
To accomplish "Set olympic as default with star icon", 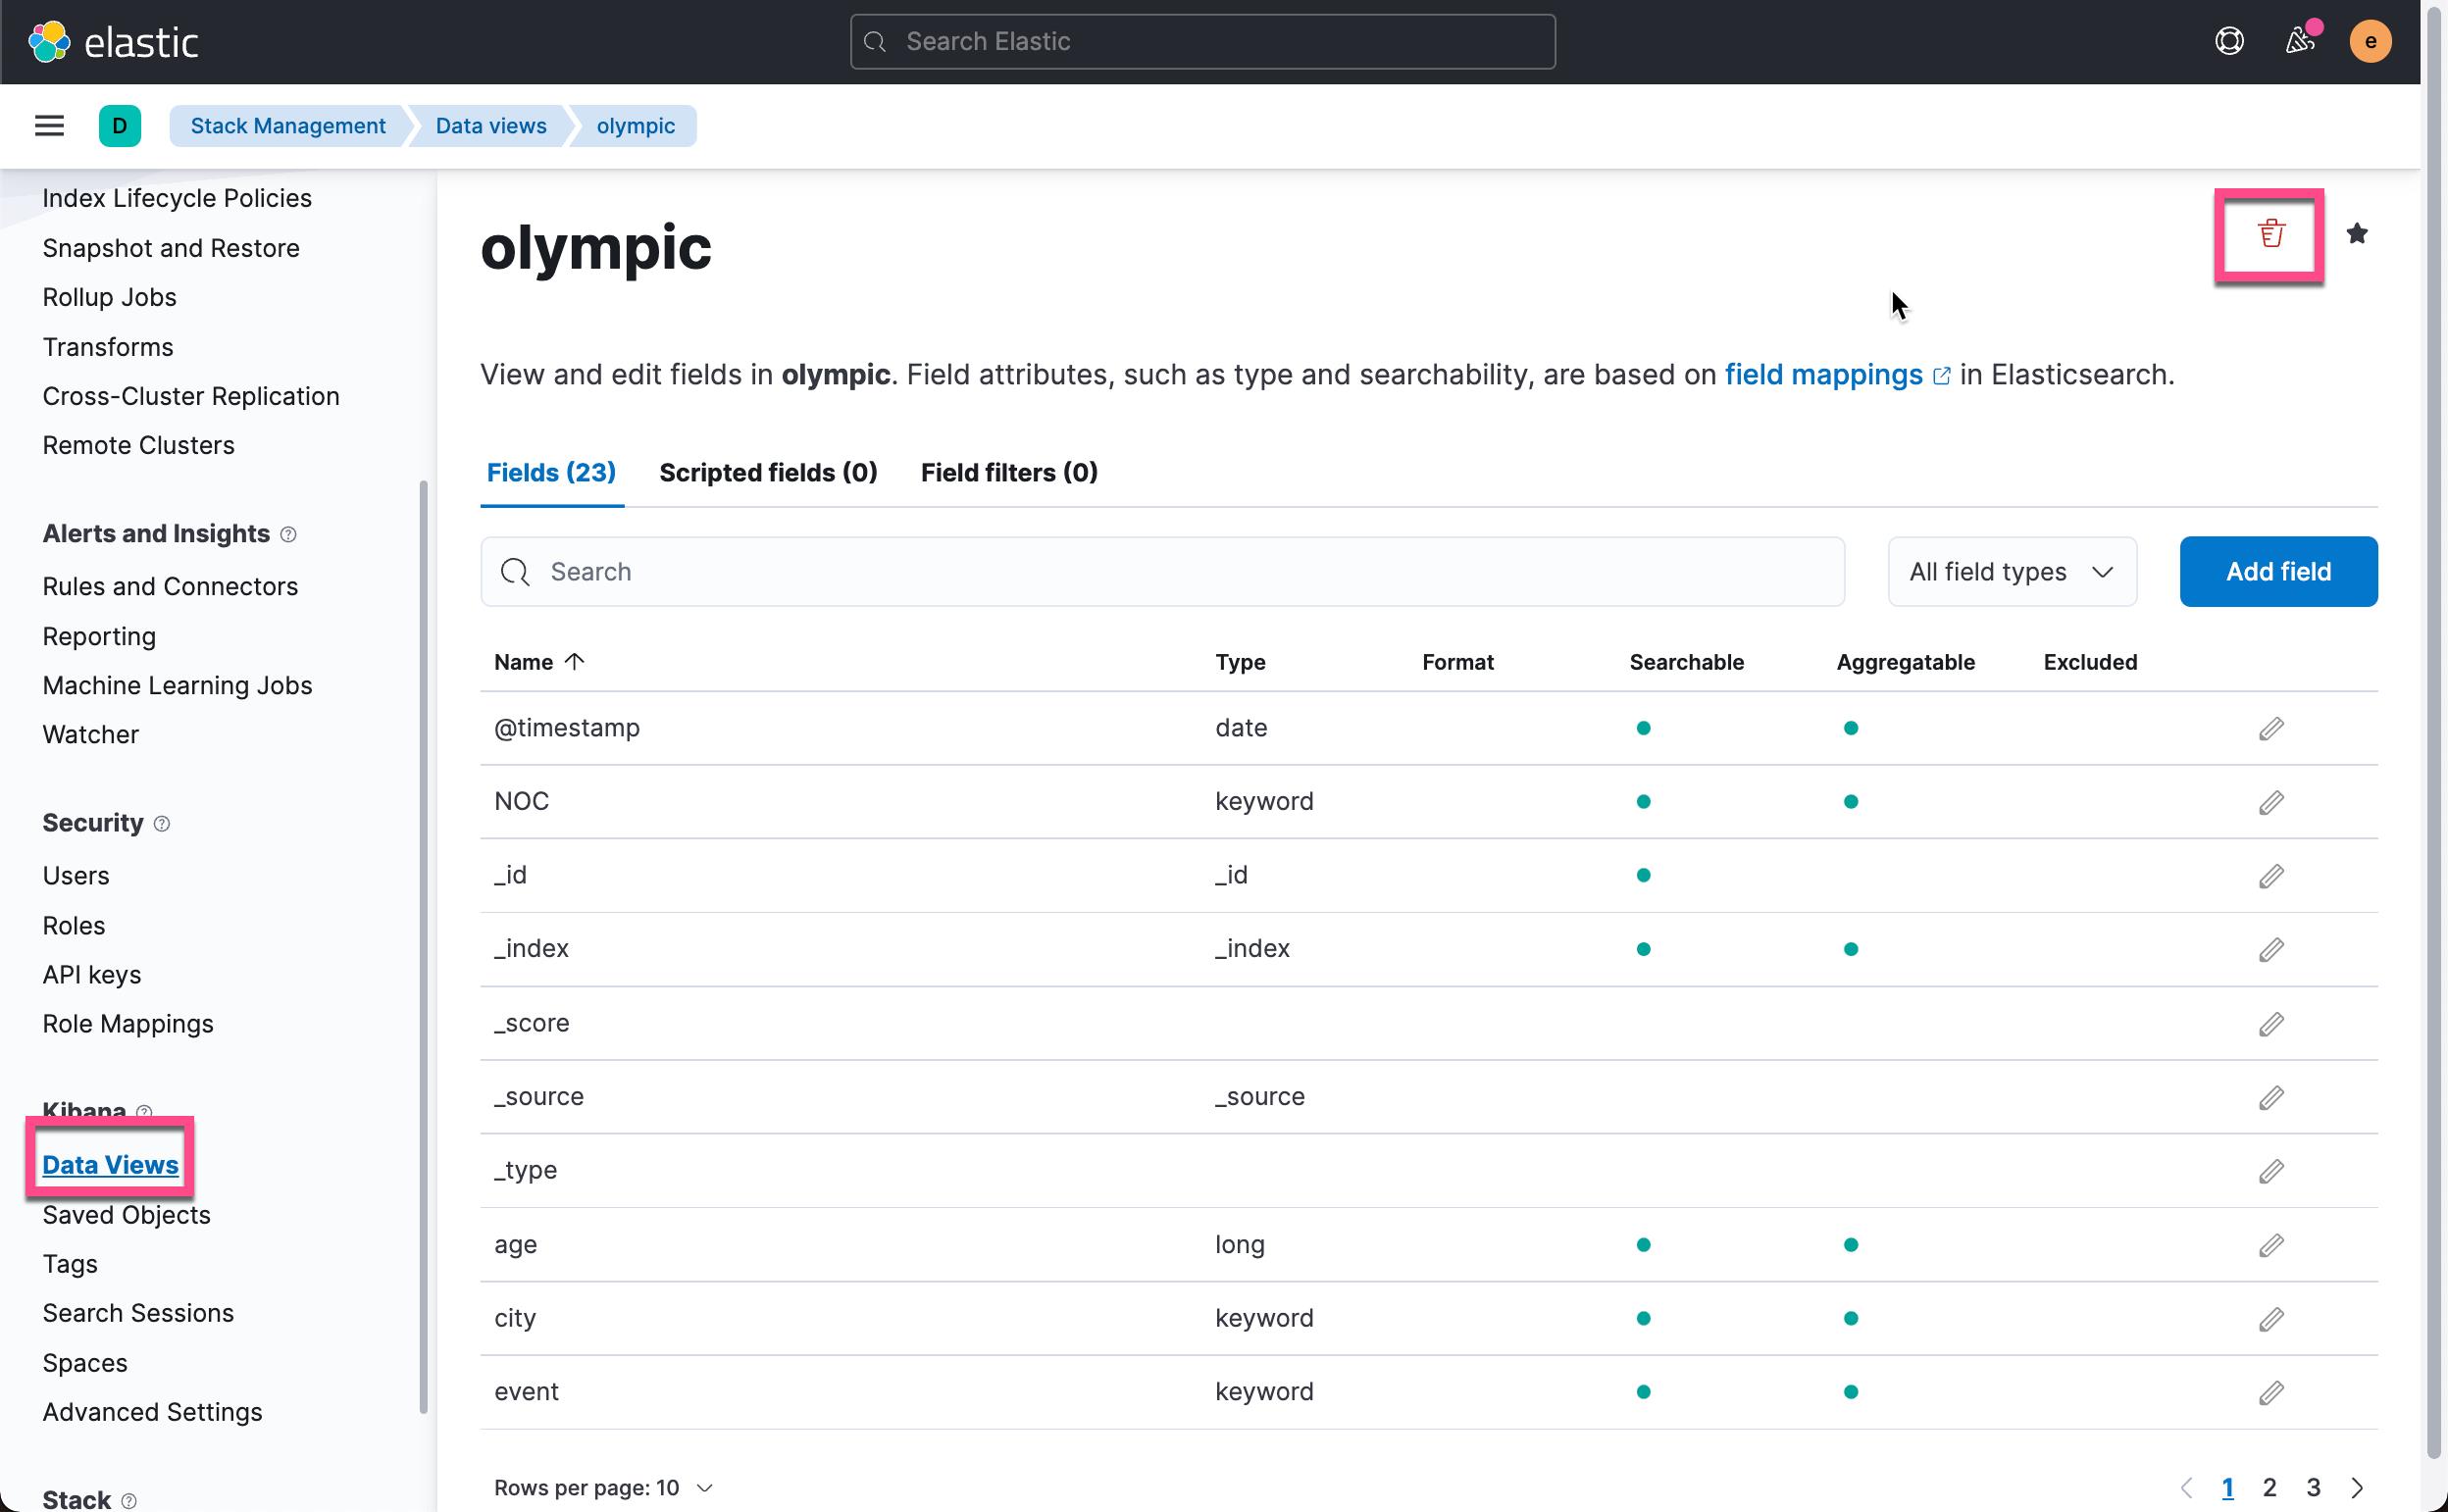I will (x=2357, y=234).
